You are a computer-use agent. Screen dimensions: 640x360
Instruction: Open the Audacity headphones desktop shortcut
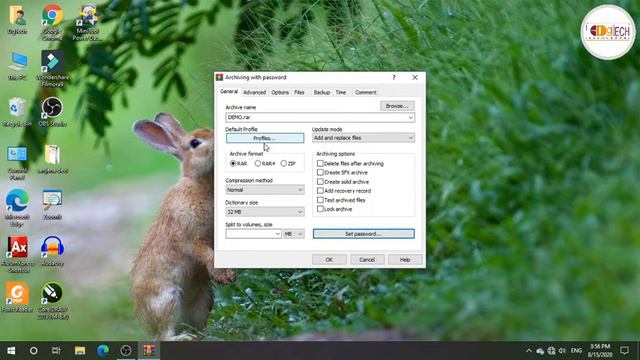pyautogui.click(x=52, y=251)
